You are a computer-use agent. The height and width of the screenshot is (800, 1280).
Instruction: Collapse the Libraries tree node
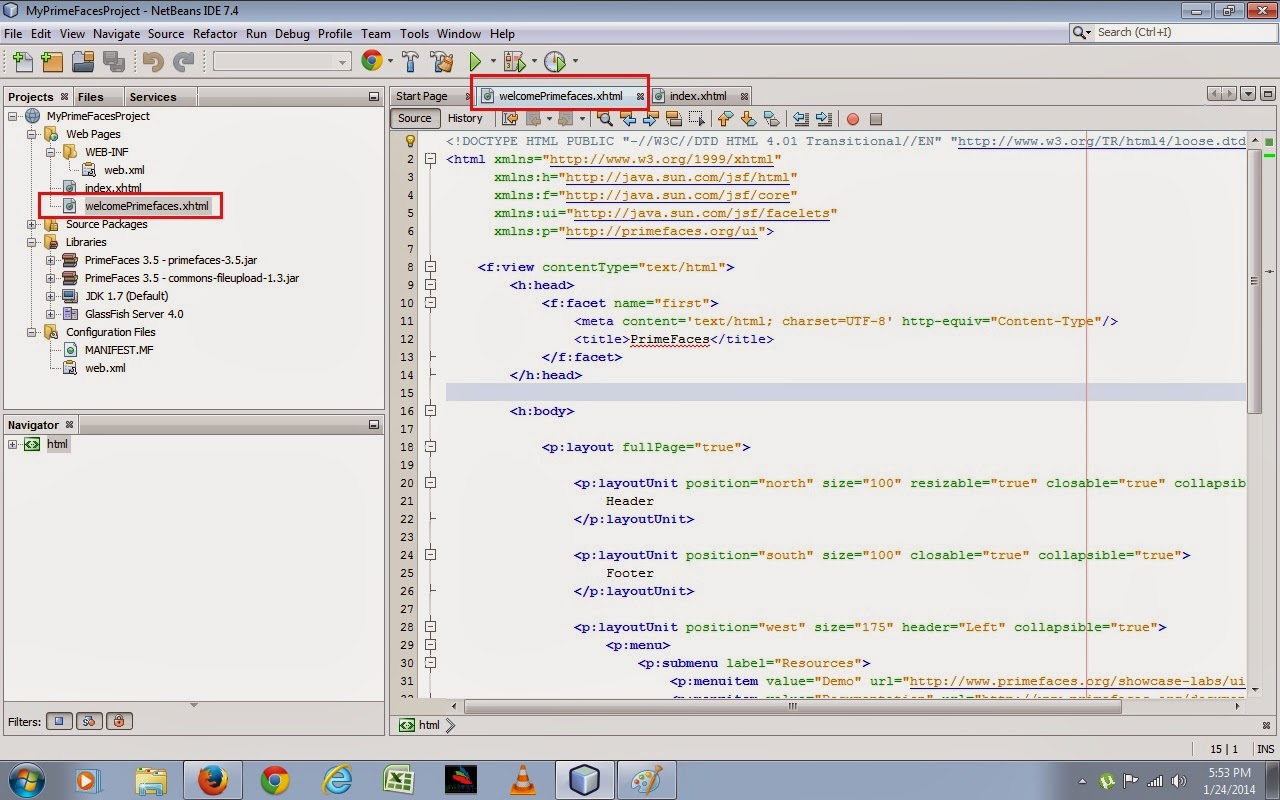(x=31, y=242)
